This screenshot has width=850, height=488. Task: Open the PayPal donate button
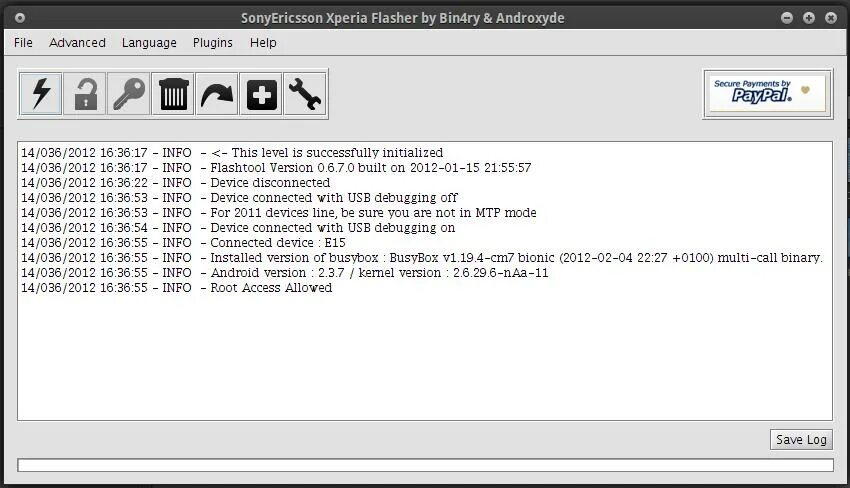point(768,94)
